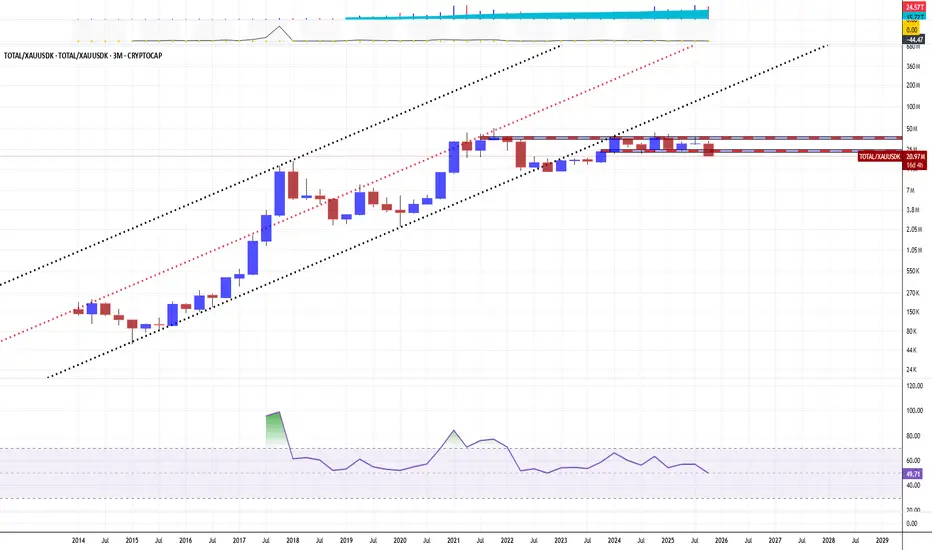Click the 2014 label on time axis
Image resolution: width=932 pixels, height=550 pixels.
(x=78, y=541)
